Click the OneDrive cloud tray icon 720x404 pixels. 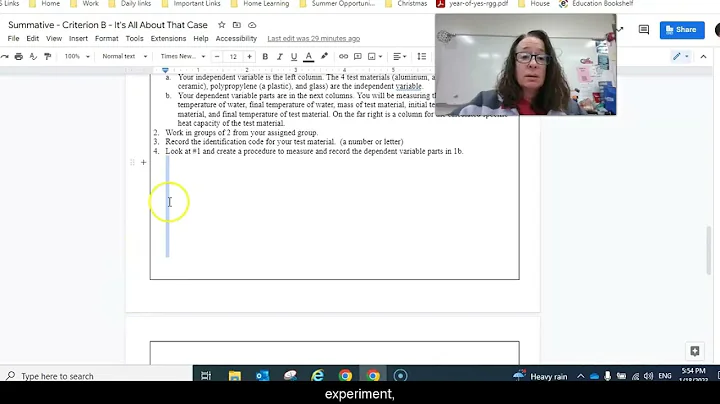(x=594, y=376)
